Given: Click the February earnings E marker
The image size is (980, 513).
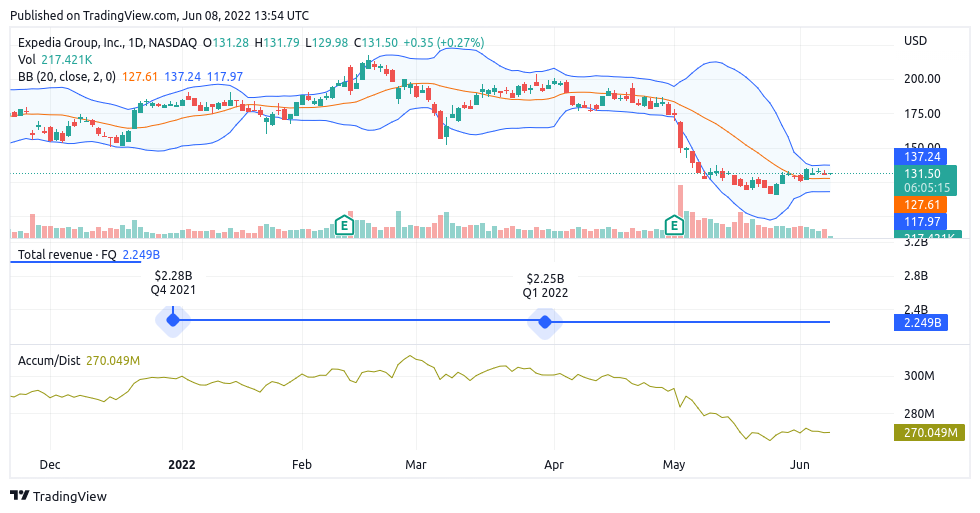Looking at the screenshot, I should click(344, 225).
